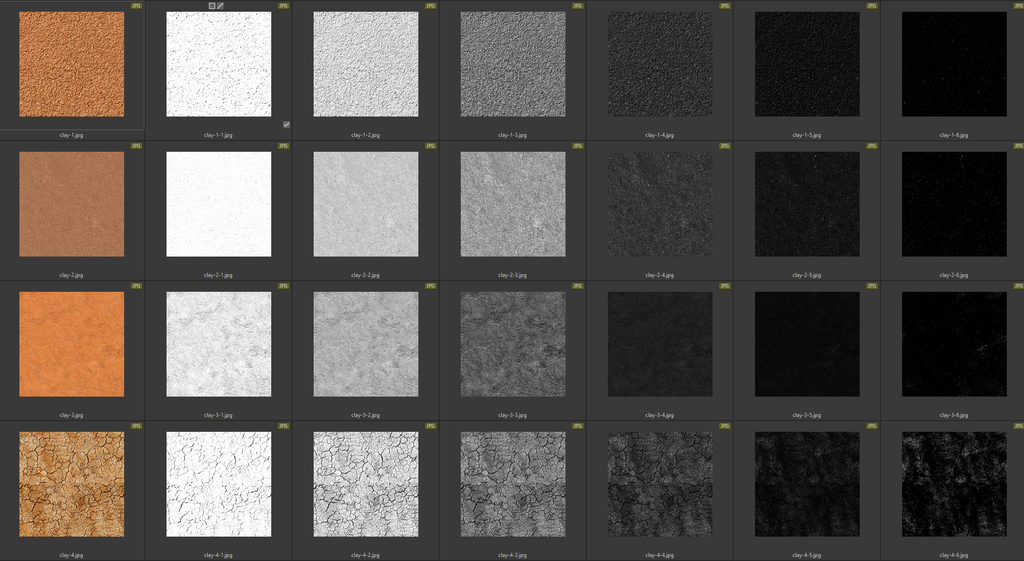
Task: Click the JPG badge on clay-1-6.jpg
Action: coord(1017,6)
